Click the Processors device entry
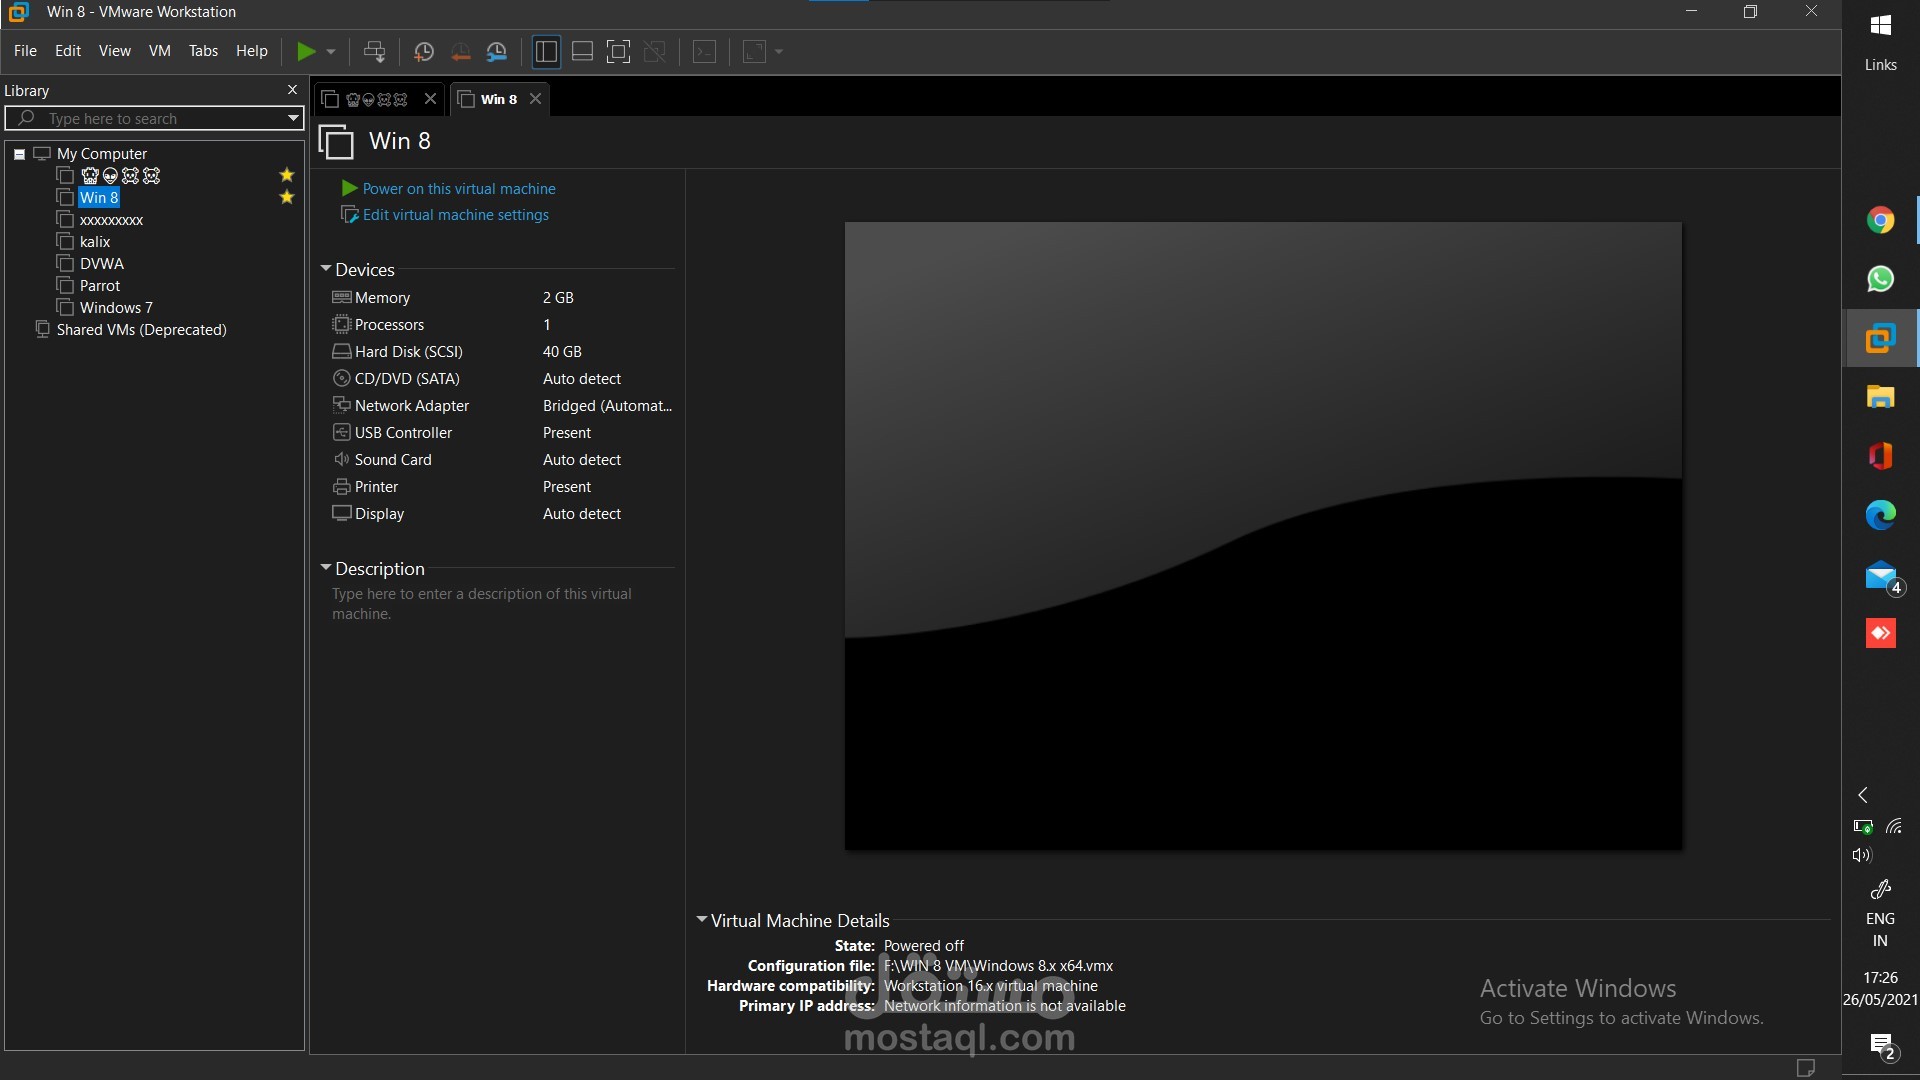Image resolution: width=1920 pixels, height=1080 pixels. click(502, 325)
